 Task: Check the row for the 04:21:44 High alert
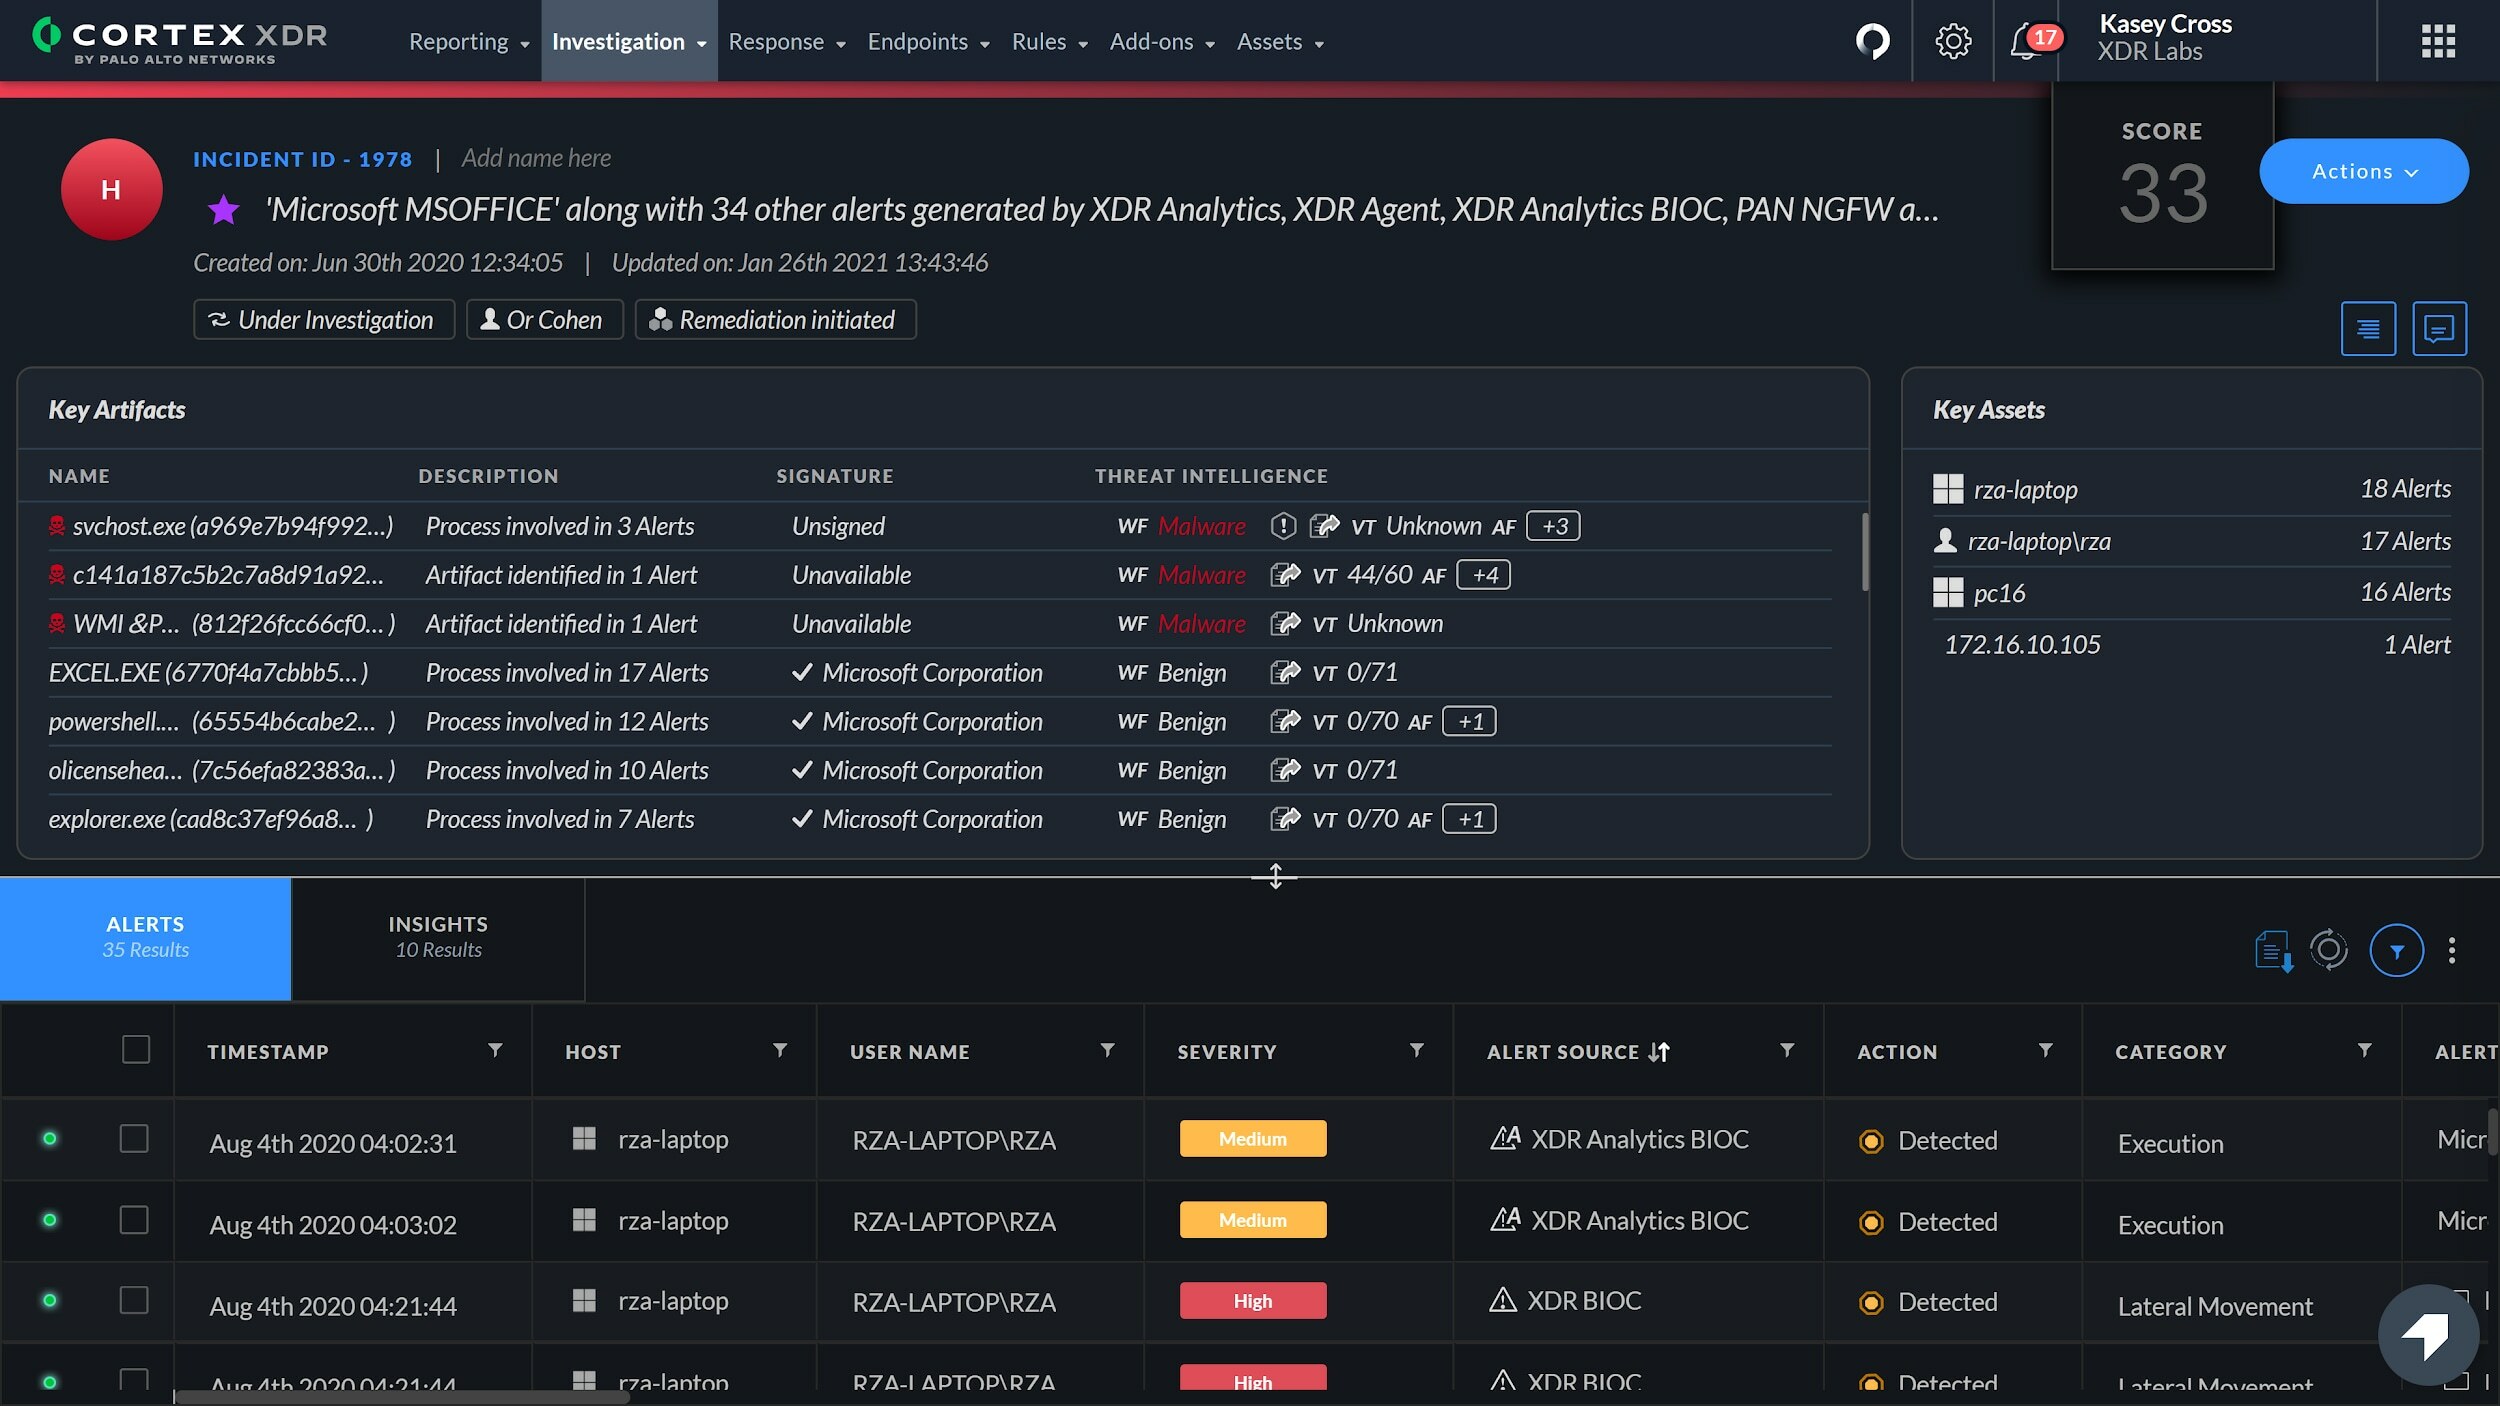click(x=134, y=1301)
